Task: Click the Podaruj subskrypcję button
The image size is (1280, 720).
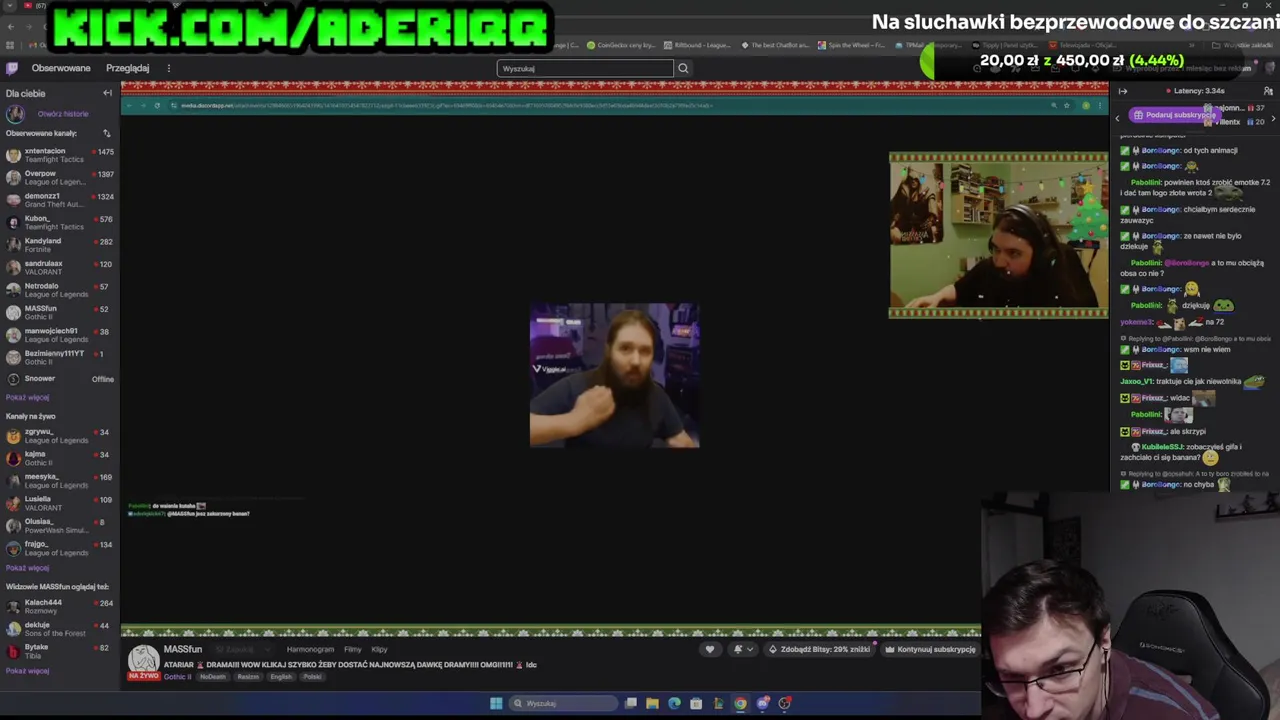Action: [x=1173, y=115]
